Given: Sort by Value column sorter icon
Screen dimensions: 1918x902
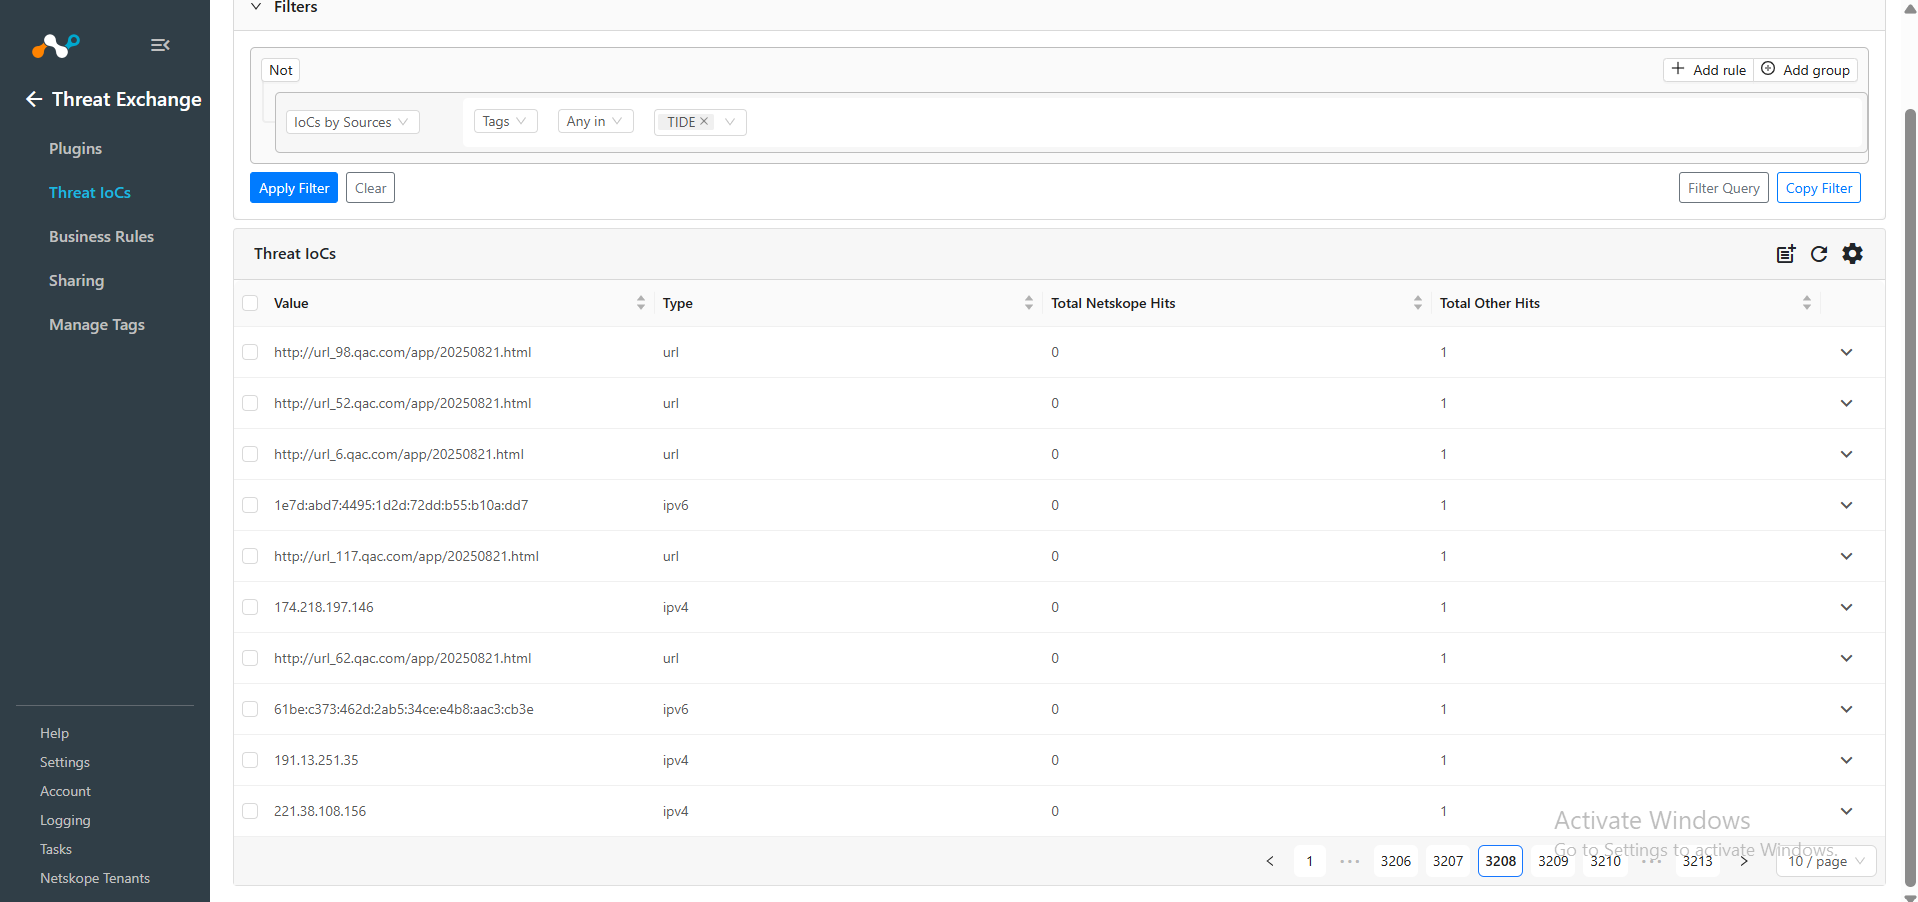Looking at the screenshot, I should [641, 303].
